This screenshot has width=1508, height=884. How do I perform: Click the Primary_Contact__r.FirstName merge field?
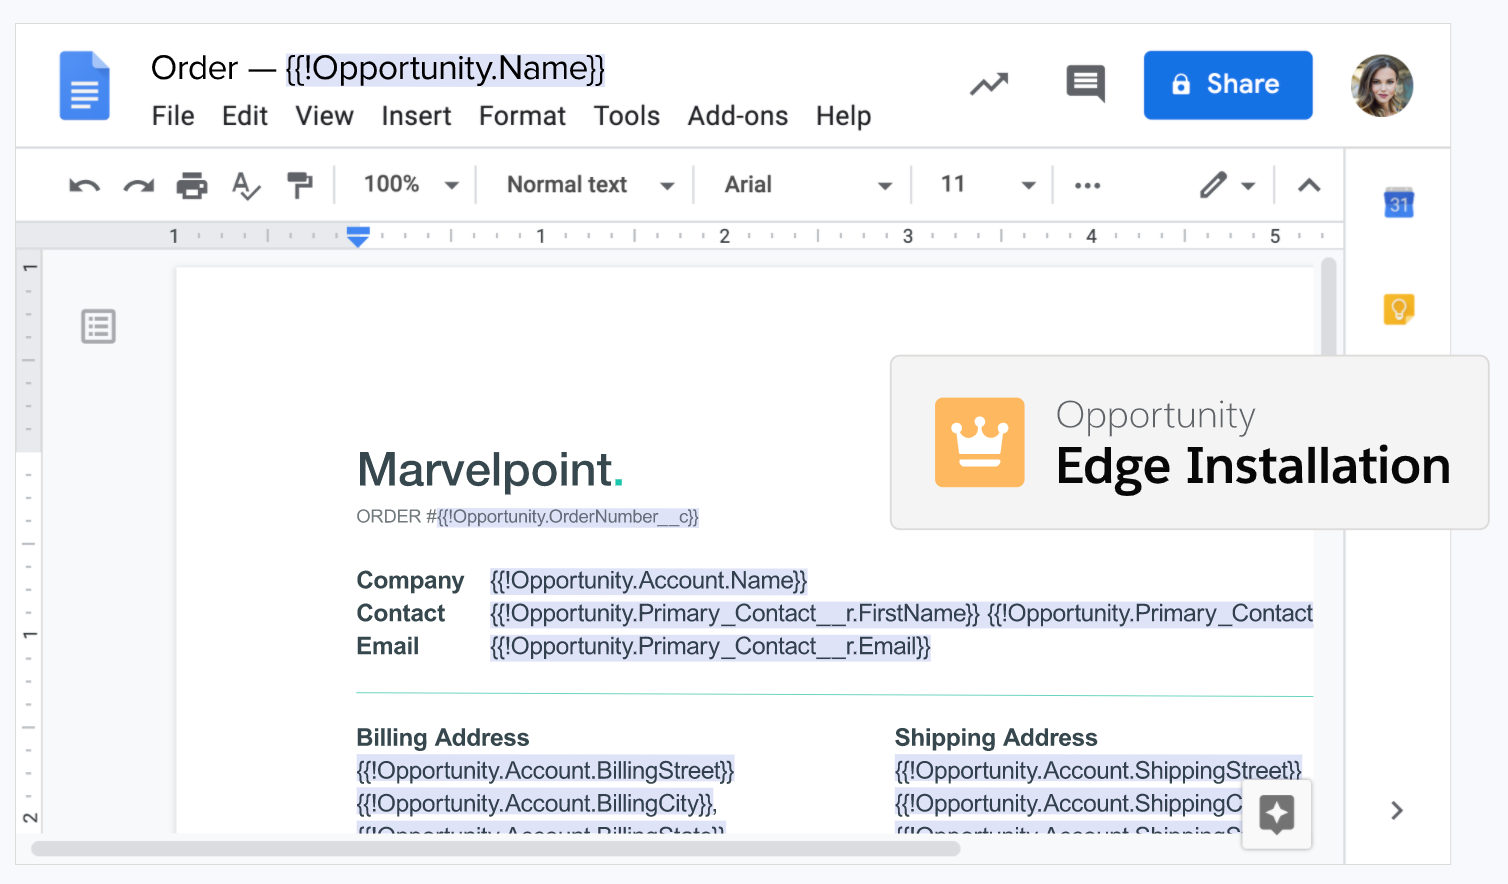tap(734, 614)
